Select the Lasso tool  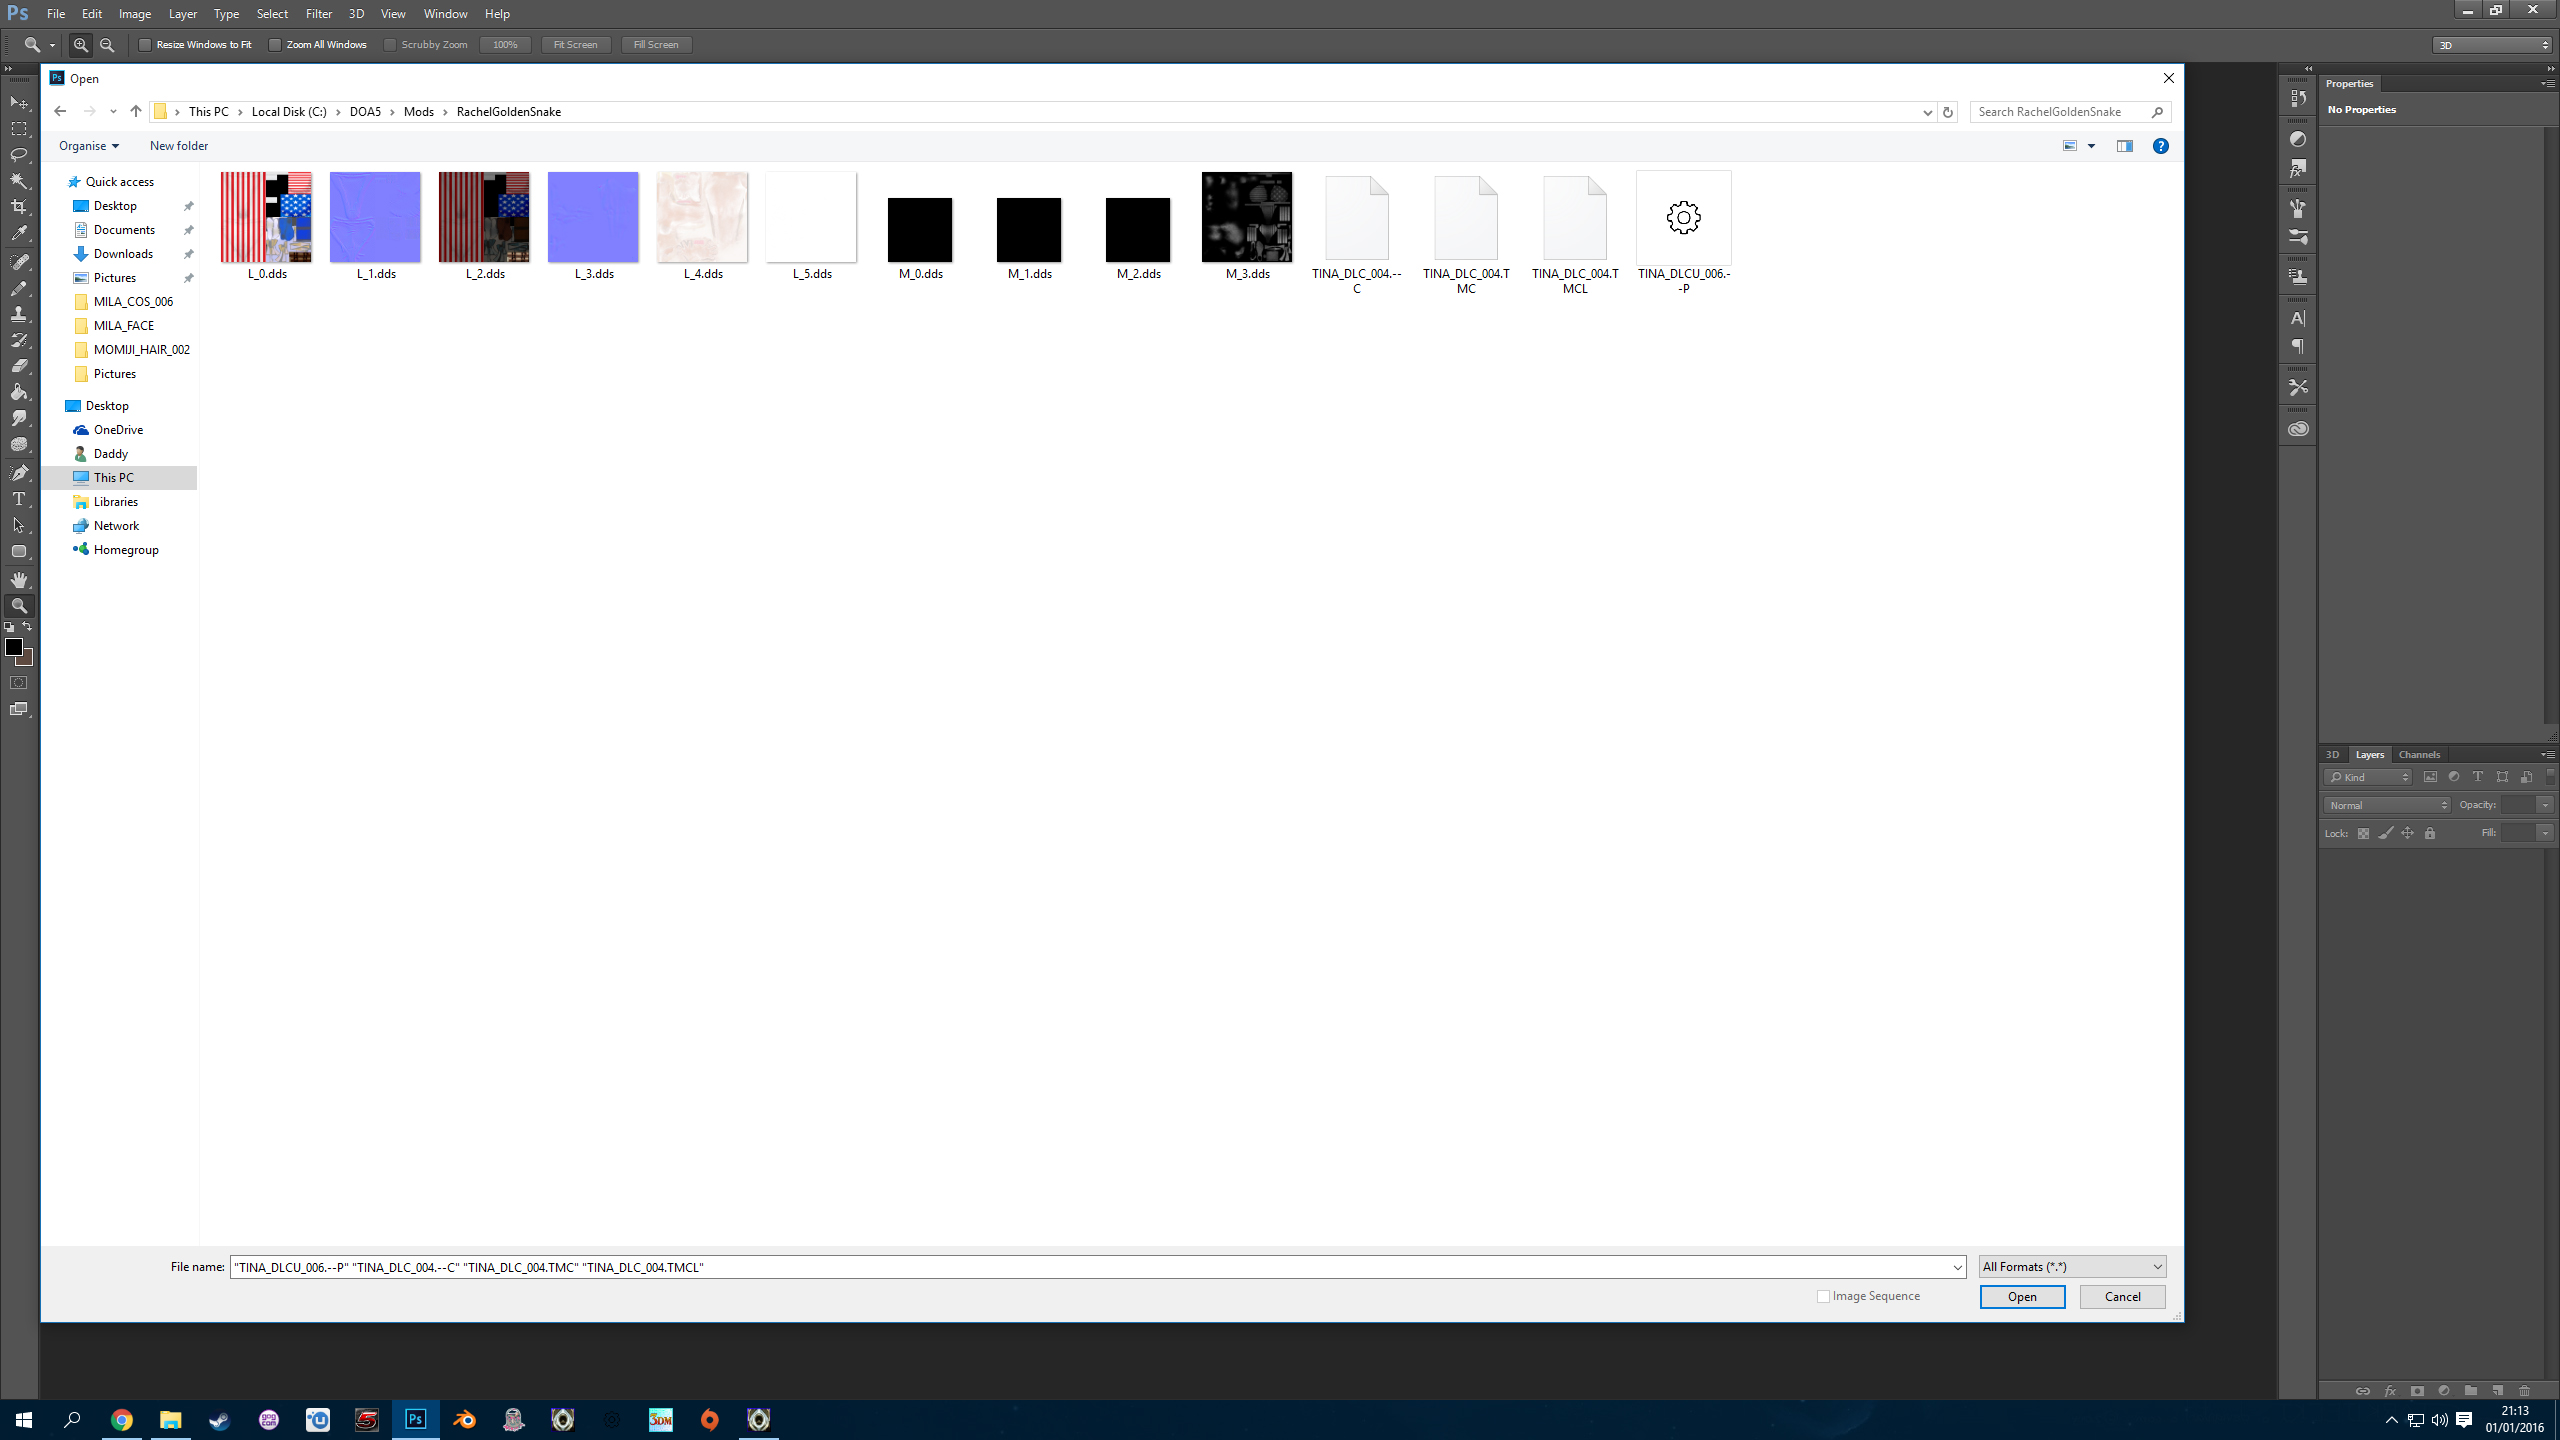pos(19,155)
